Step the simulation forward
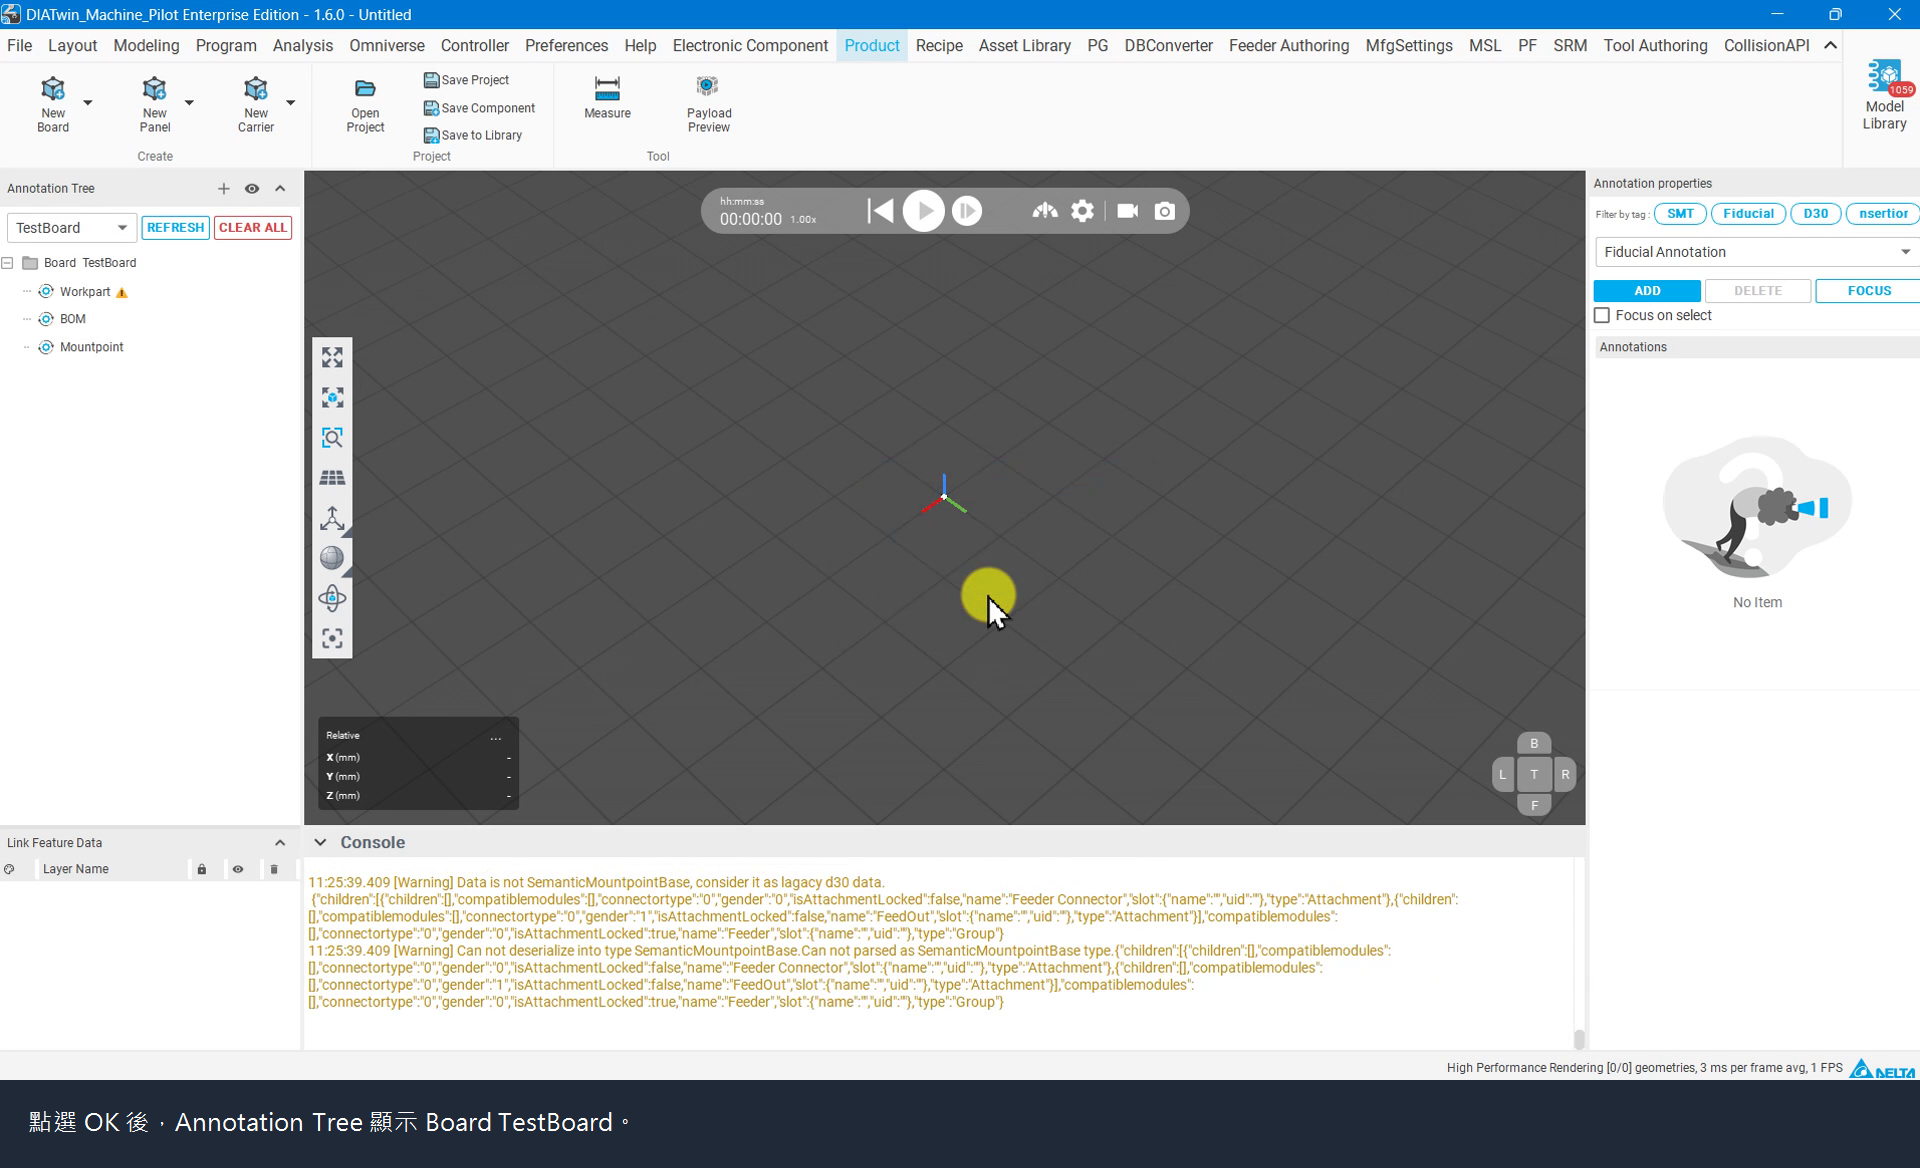This screenshot has width=1920, height=1168. click(967, 211)
